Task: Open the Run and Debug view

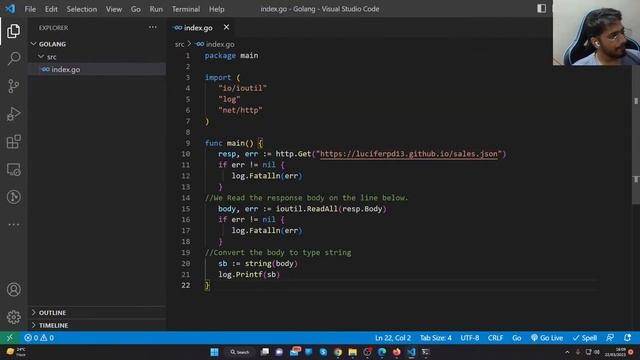Action: 13,114
